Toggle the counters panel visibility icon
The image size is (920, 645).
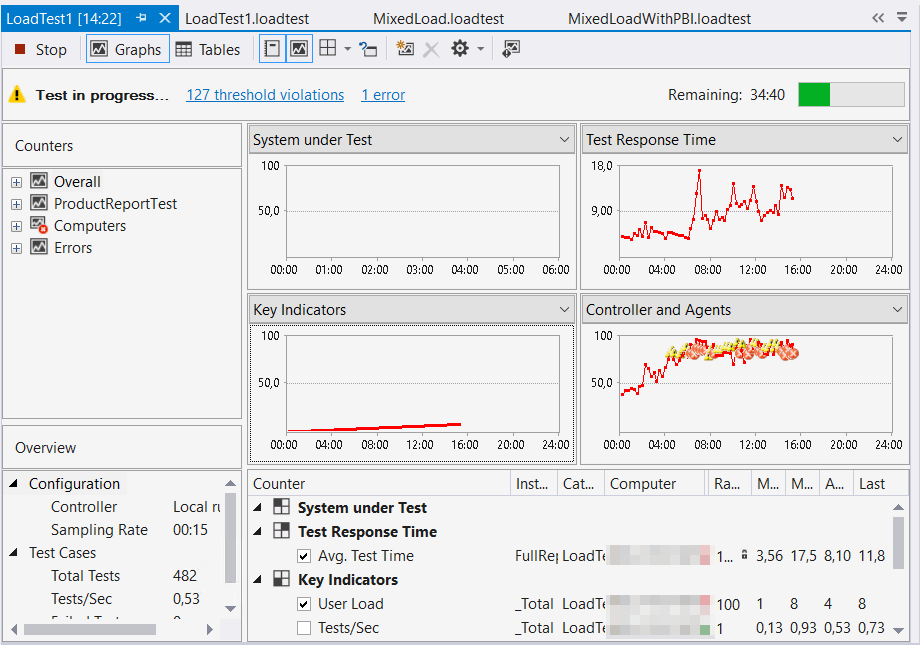coord(272,48)
